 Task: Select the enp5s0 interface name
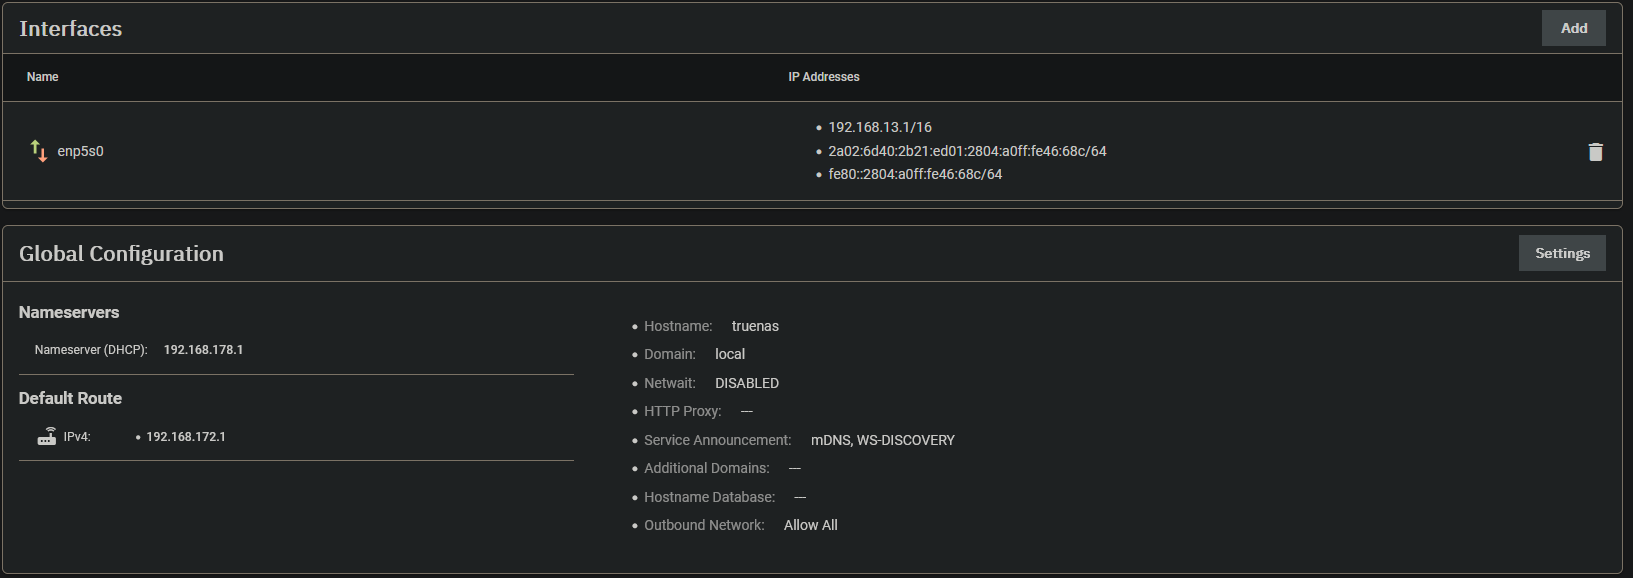(81, 151)
